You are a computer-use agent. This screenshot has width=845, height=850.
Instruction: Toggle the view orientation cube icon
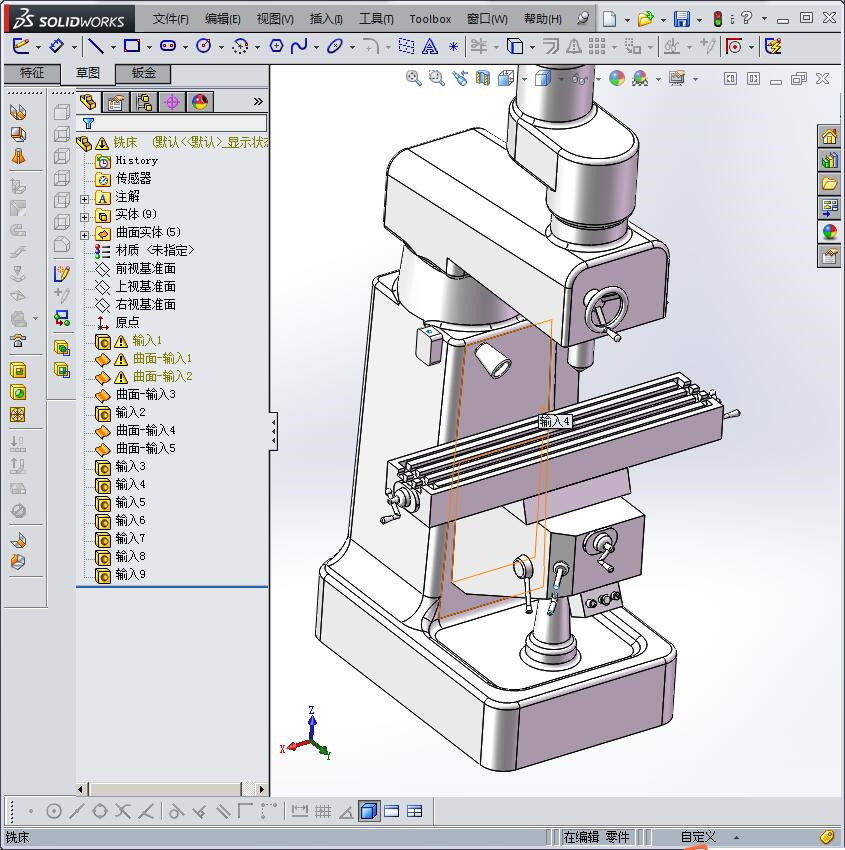pyautogui.click(x=504, y=78)
